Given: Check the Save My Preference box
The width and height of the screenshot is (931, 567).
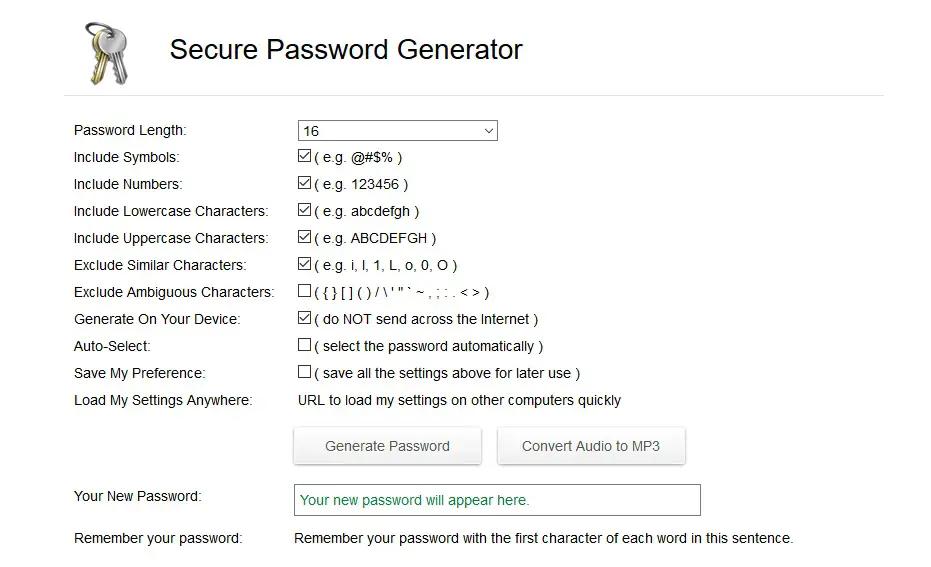Looking at the screenshot, I should point(304,373).
